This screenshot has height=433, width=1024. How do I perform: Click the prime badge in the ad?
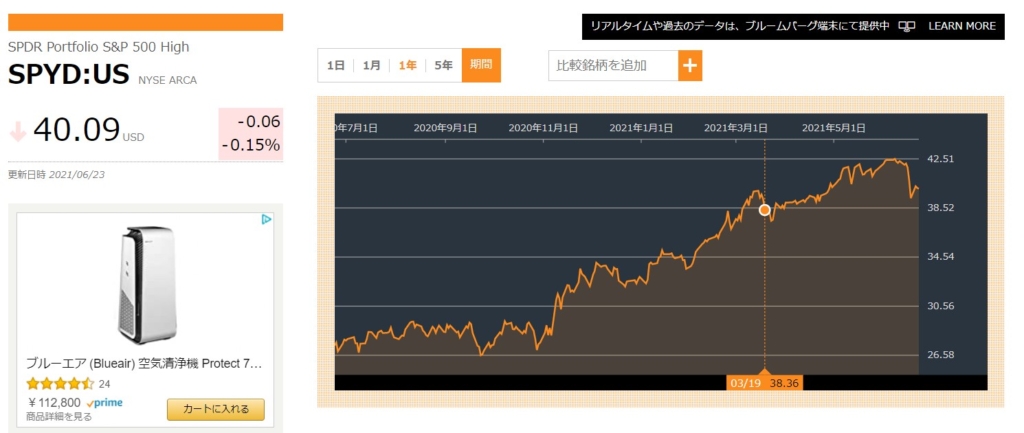pos(104,403)
